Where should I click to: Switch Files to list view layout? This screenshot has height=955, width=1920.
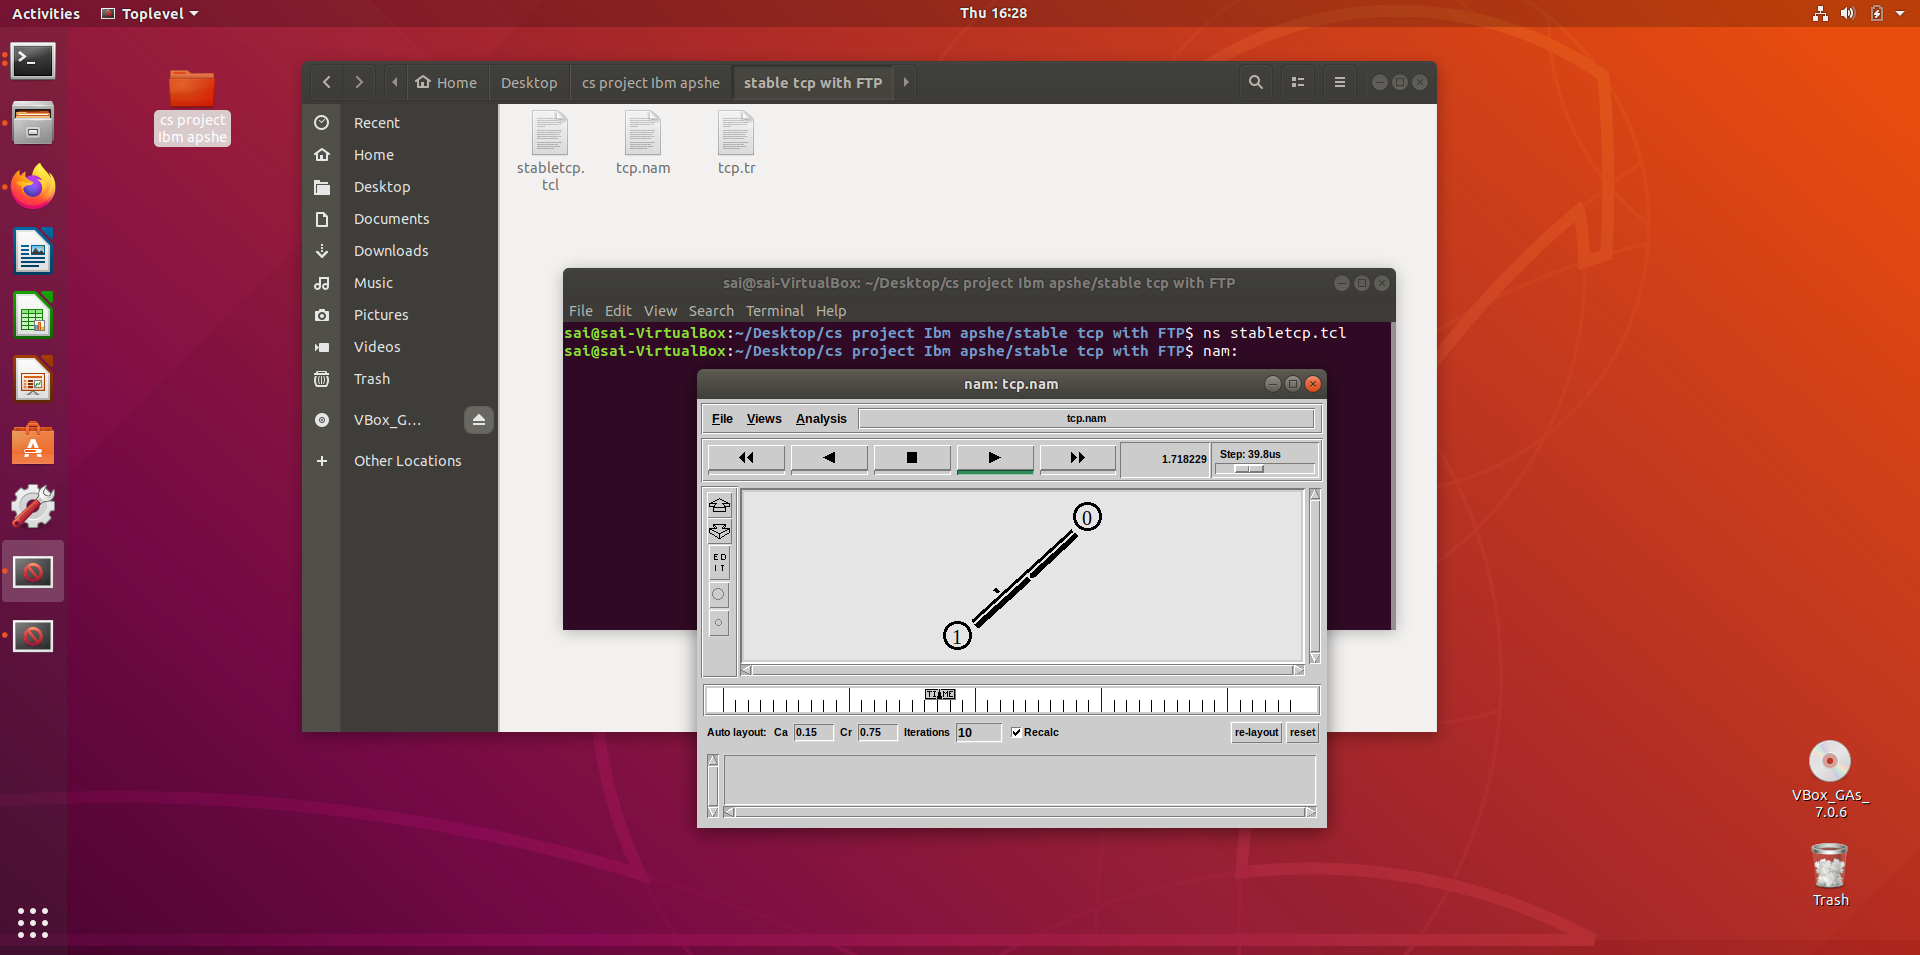[1297, 82]
